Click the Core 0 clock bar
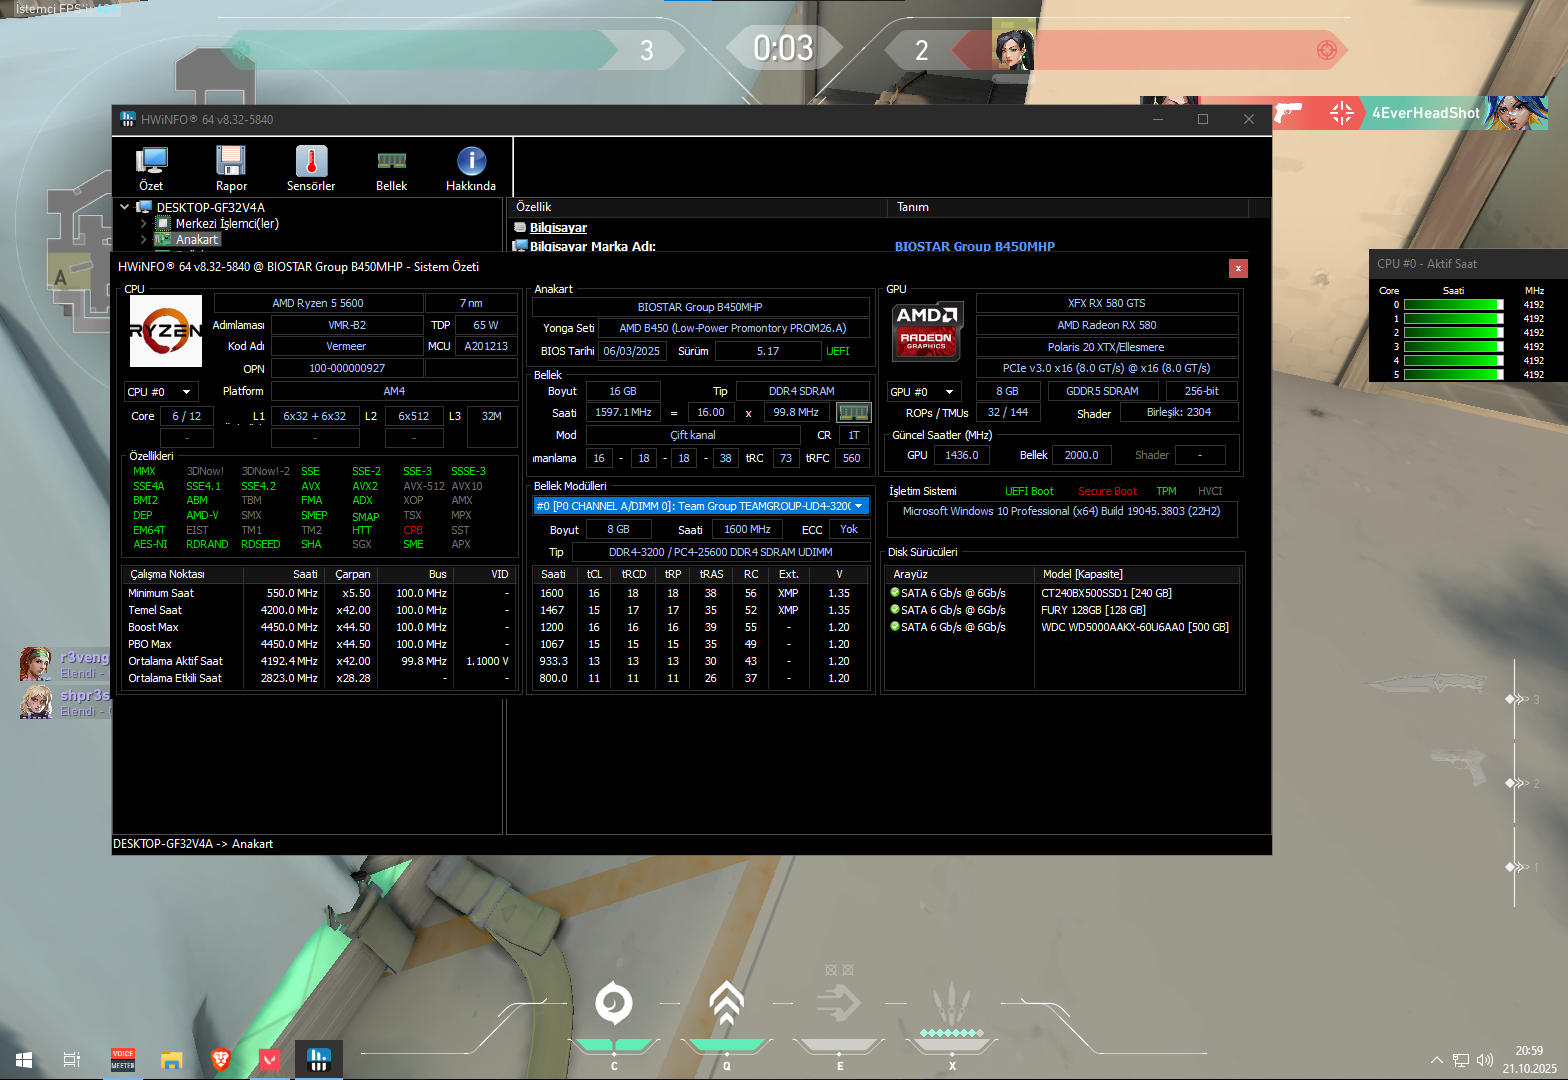 pos(1453,305)
